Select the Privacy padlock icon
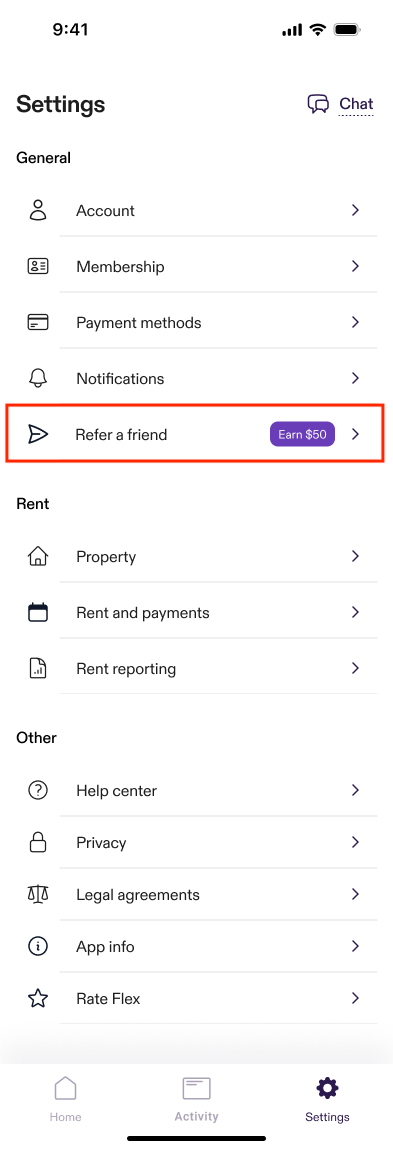The height and width of the screenshot is (1149, 393). [x=37, y=843]
